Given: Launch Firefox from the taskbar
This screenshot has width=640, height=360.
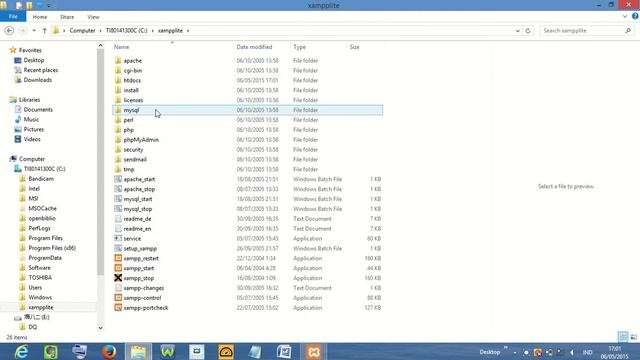Looking at the screenshot, I should click(109, 351).
